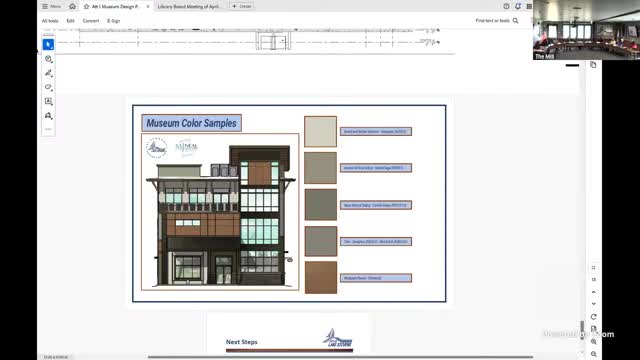Click the lightest beige color swatch

click(x=320, y=131)
